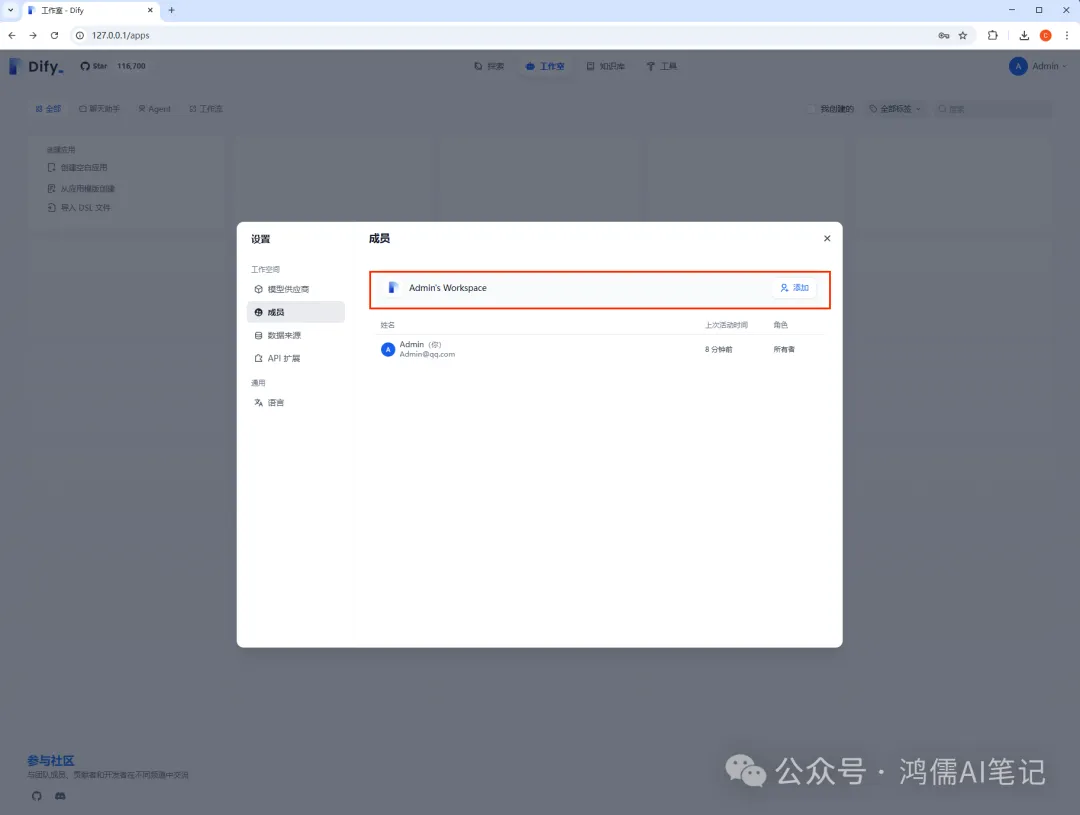
Task: Open API 扩展 in settings sidebar
Action: [295, 358]
